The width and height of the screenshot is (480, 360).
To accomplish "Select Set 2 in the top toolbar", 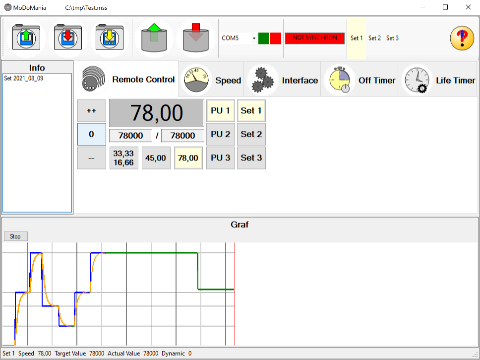I will pos(374,38).
